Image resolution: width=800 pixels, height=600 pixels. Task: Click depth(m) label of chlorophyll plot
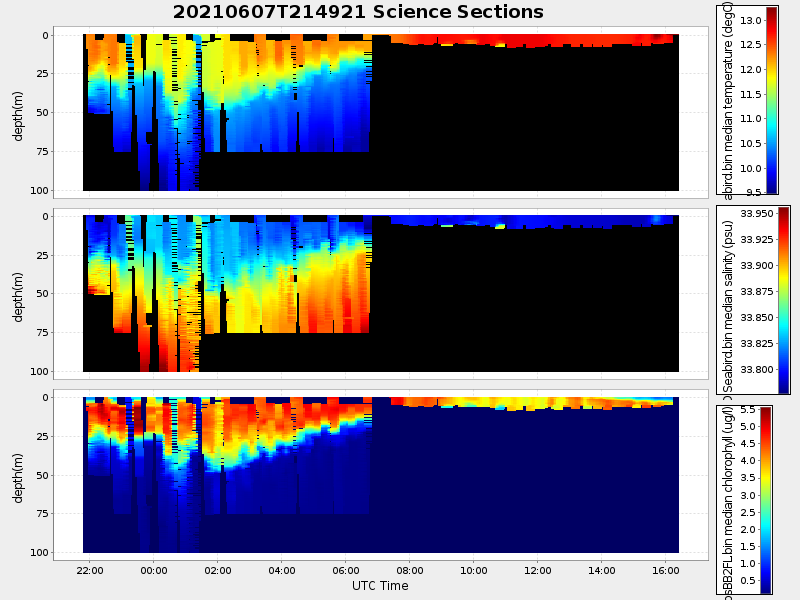click(x=18, y=475)
